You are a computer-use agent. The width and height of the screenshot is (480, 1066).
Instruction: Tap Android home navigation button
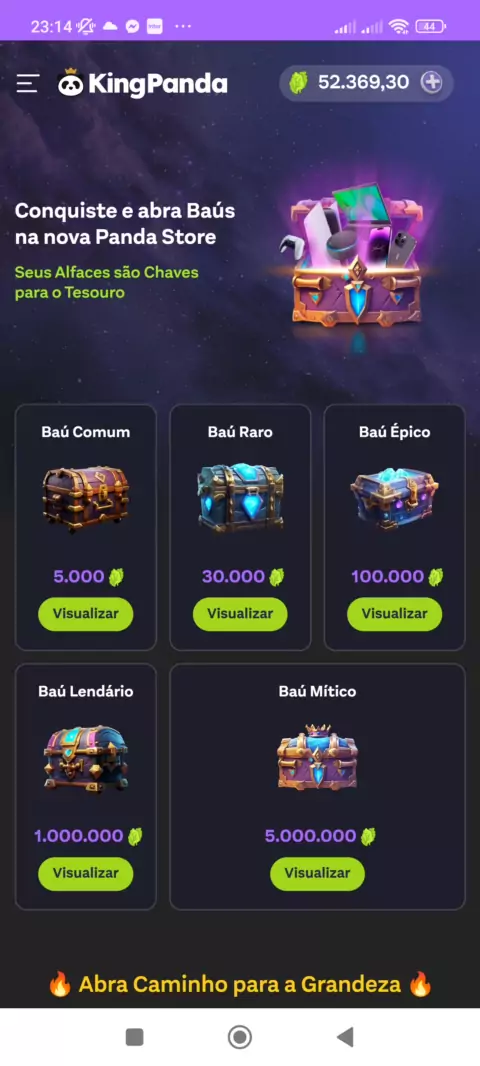point(239,1037)
